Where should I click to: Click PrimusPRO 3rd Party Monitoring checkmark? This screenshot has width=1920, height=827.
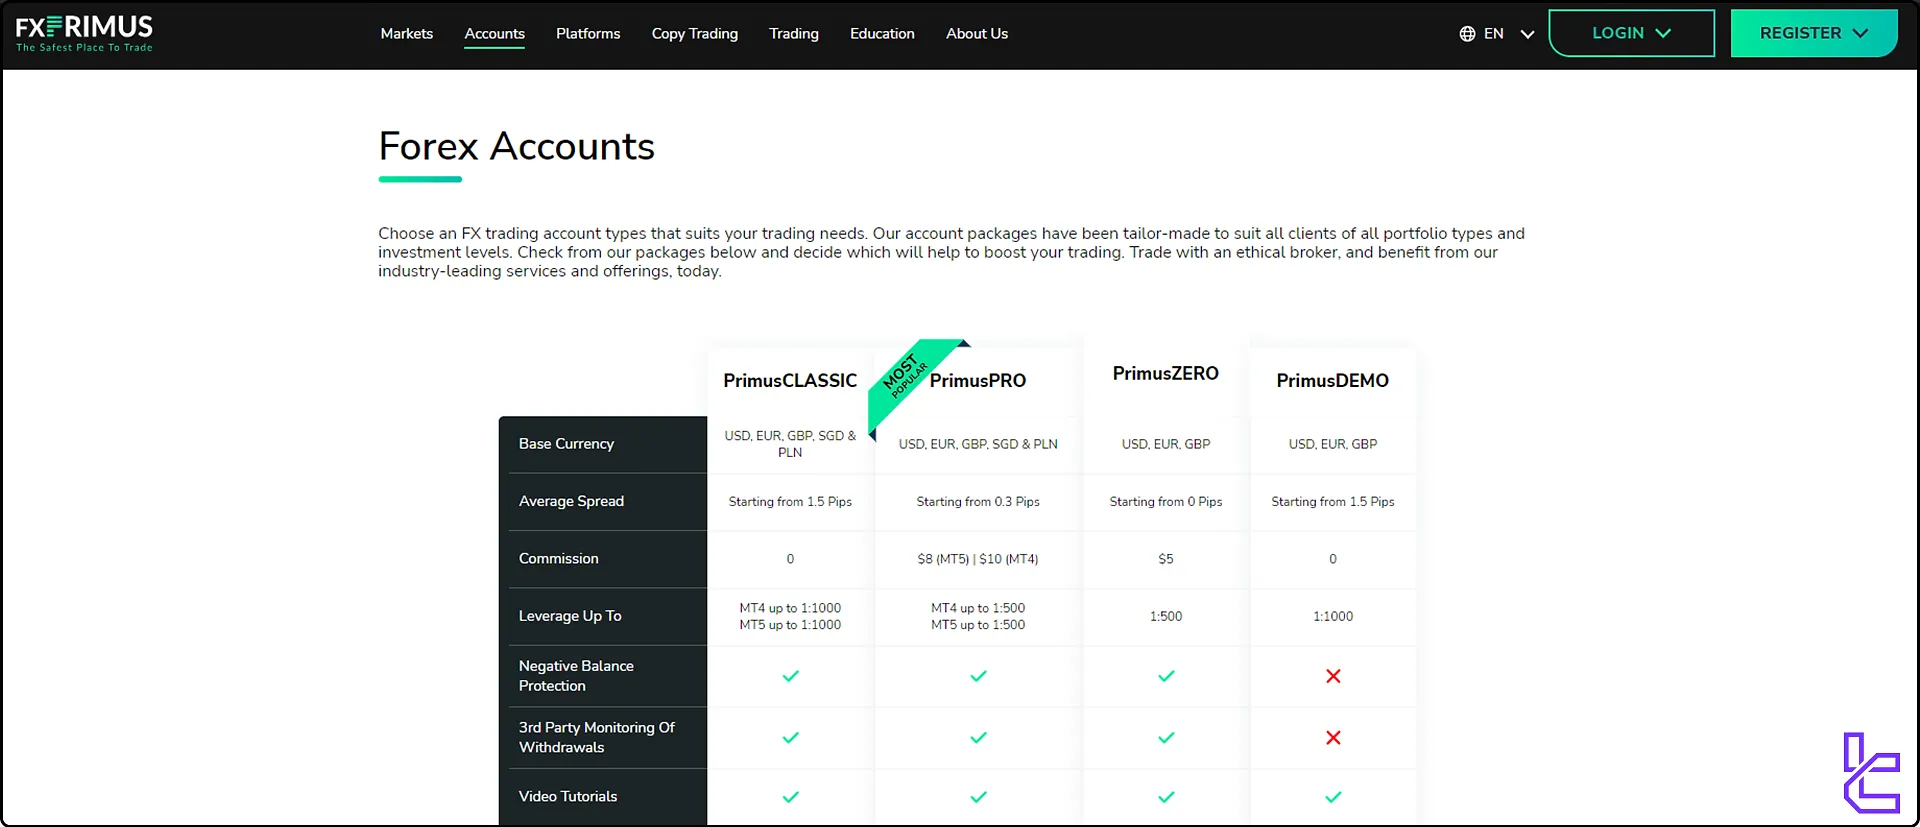978,738
